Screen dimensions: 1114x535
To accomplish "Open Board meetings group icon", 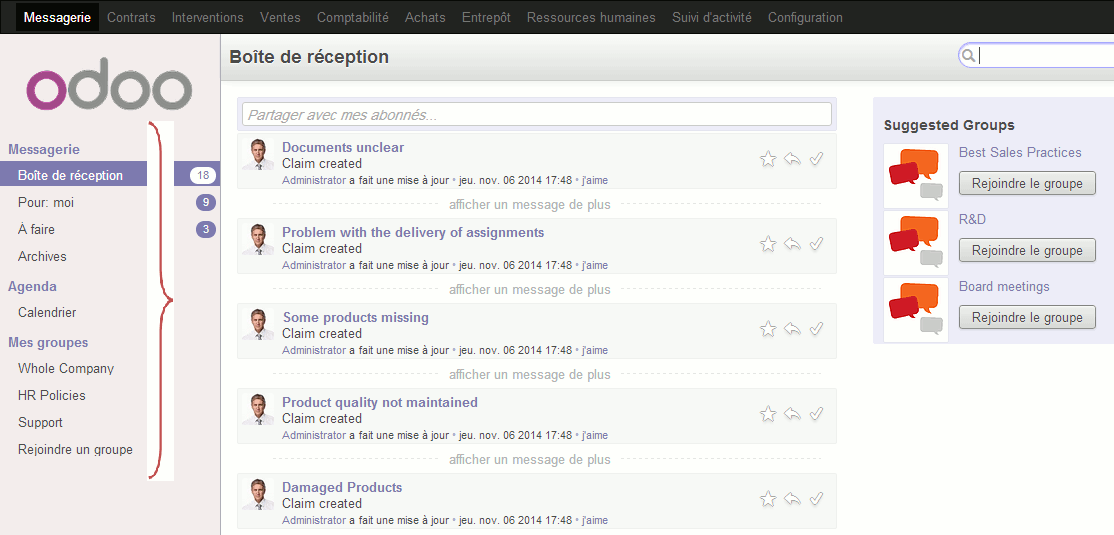I will [x=916, y=310].
